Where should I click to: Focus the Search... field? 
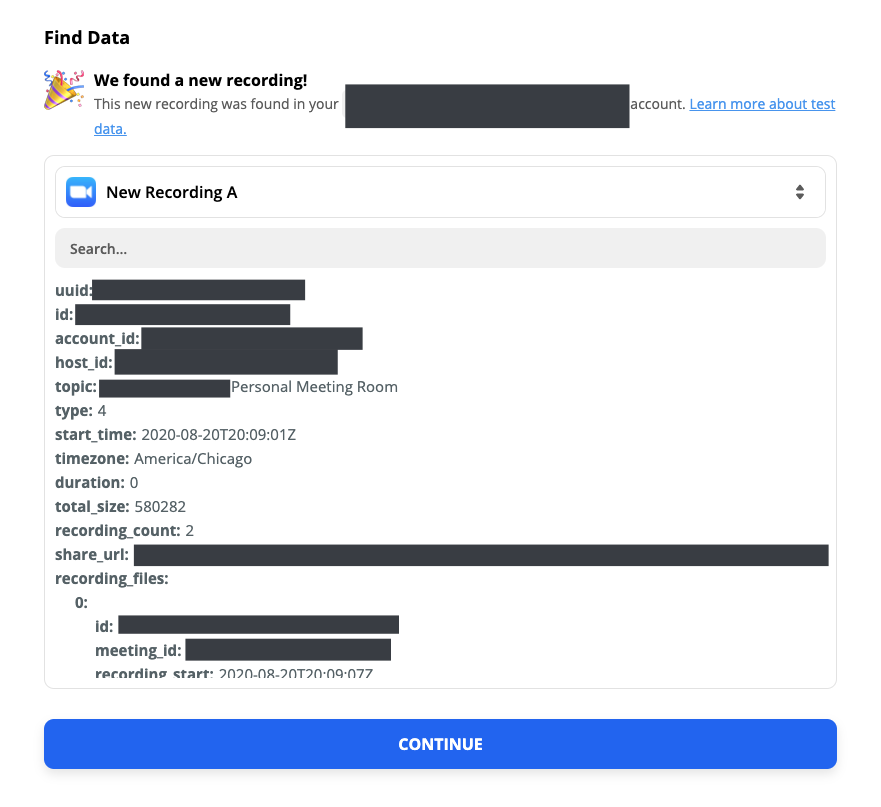(x=440, y=248)
